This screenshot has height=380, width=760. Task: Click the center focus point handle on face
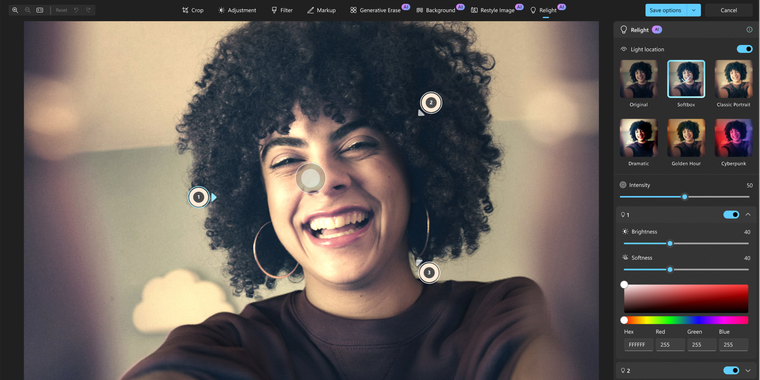click(x=310, y=178)
